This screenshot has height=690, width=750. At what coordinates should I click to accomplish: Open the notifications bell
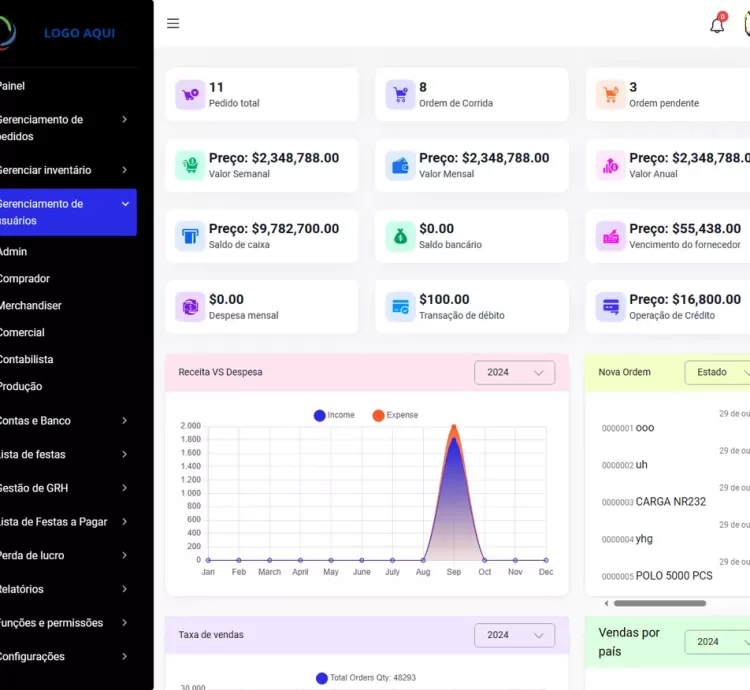click(717, 26)
